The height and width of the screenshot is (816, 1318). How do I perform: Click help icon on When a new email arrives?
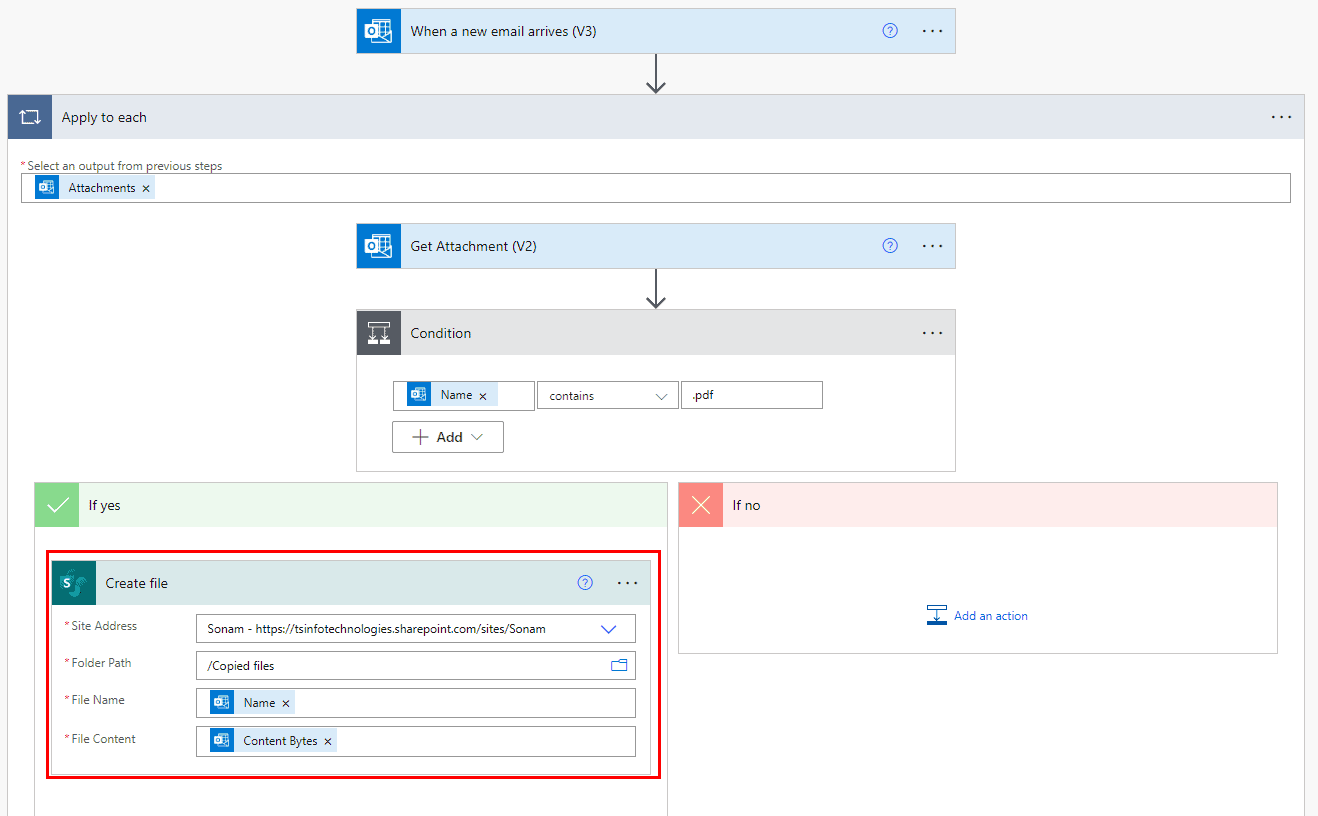tap(889, 30)
